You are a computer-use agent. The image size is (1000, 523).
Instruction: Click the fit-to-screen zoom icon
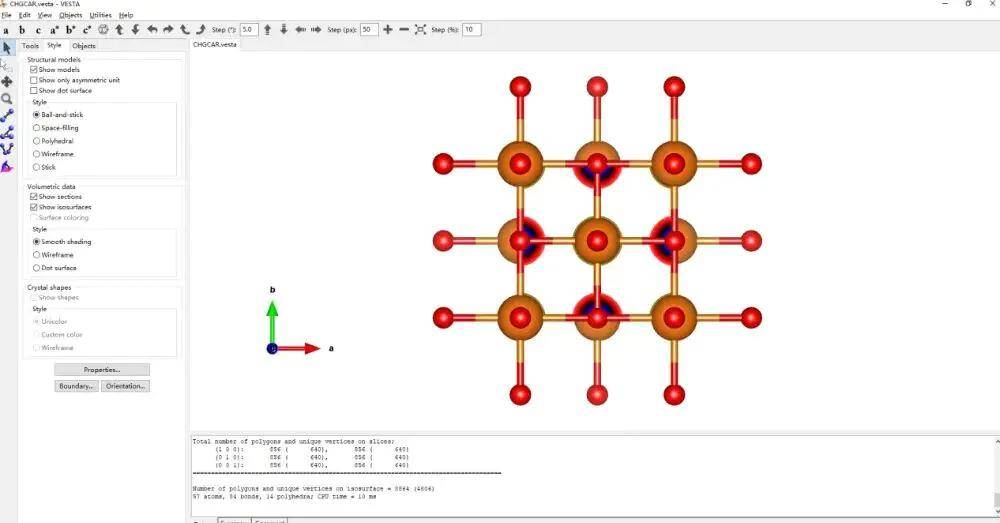tap(420, 30)
